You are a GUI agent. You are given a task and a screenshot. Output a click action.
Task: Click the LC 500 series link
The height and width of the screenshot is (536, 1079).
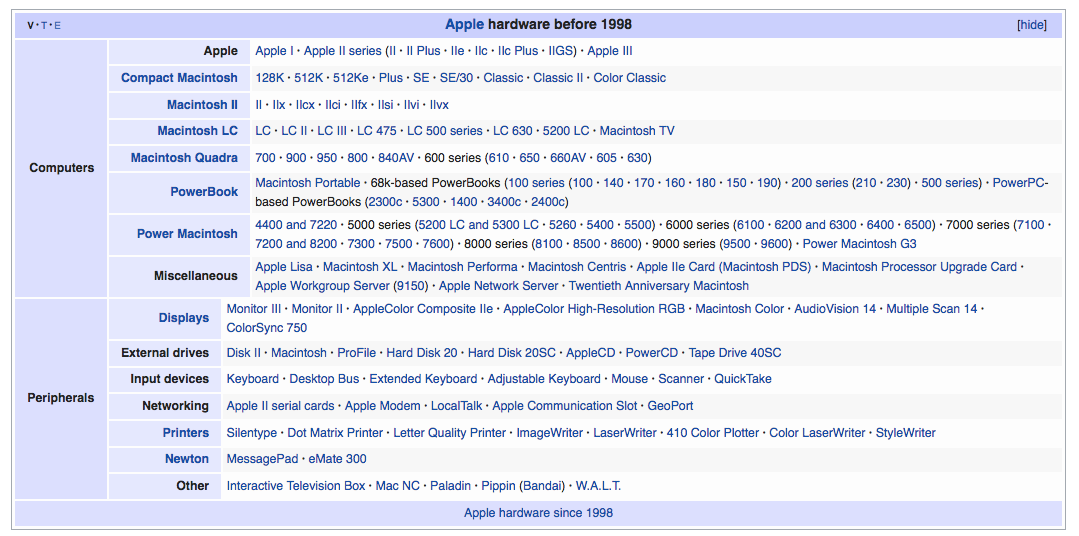(x=445, y=131)
